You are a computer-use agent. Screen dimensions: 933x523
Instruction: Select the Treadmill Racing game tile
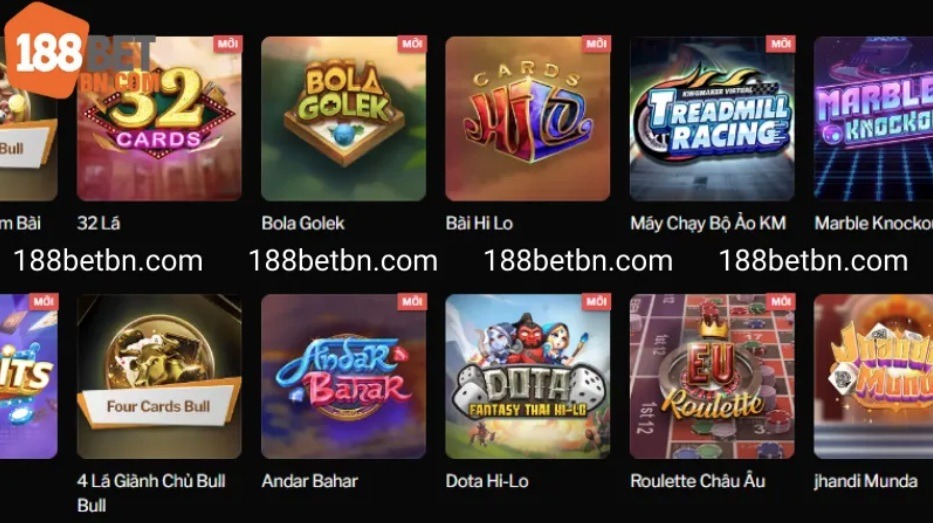tap(712, 118)
